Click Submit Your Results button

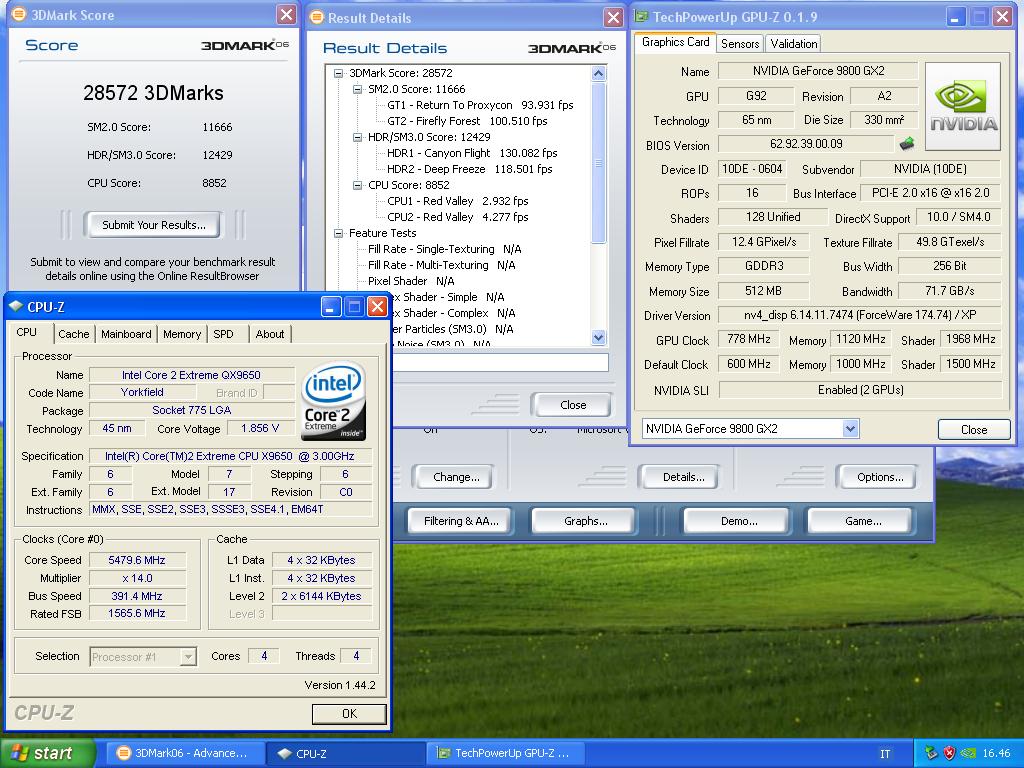point(153,225)
